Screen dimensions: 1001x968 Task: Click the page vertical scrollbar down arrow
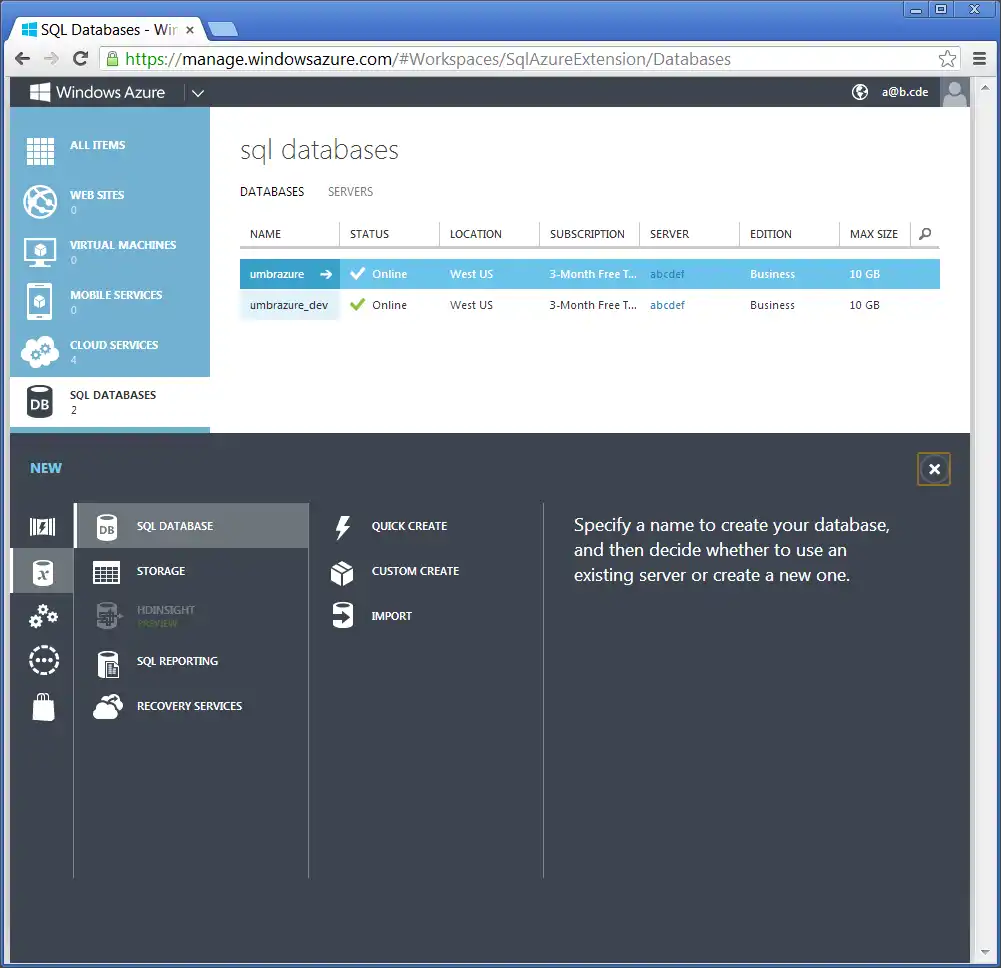tap(985, 953)
